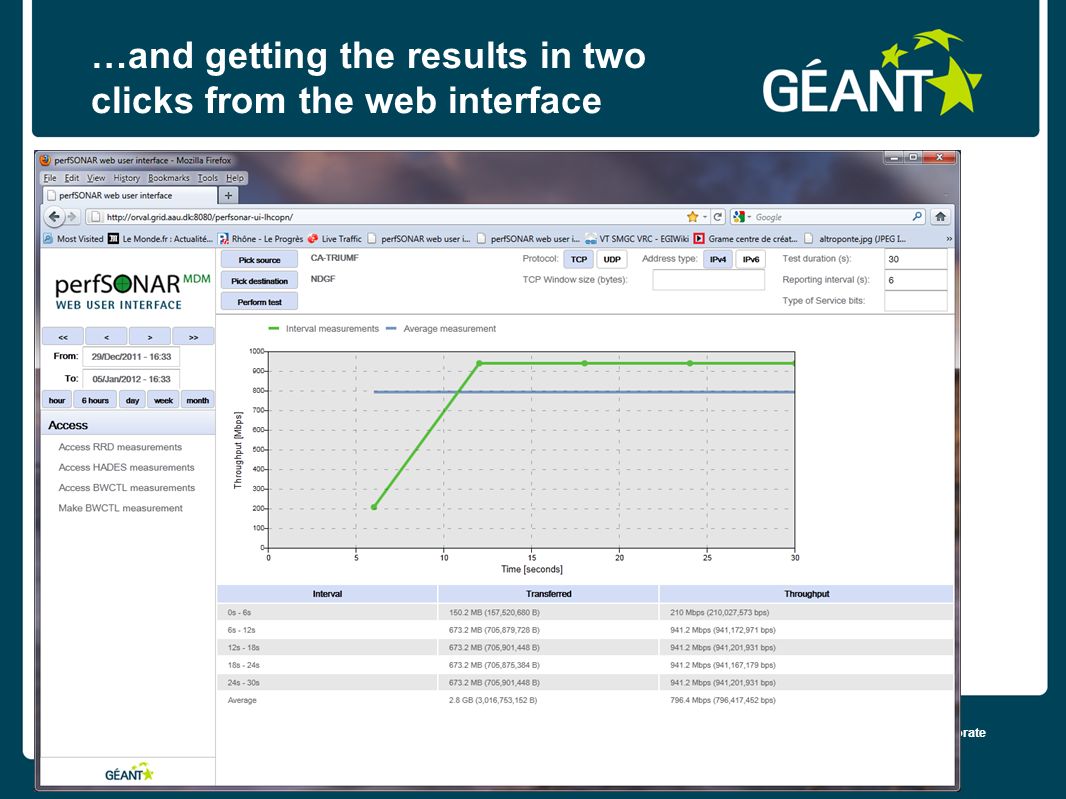Click the Transferred column header
Screen dimensions: 1066x799
[549, 594]
